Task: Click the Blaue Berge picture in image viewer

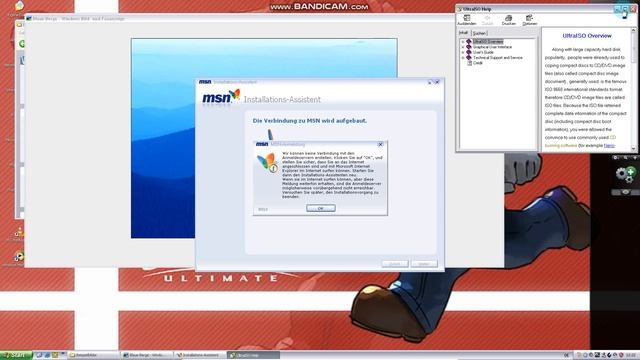Action: pyautogui.click(x=264, y=138)
